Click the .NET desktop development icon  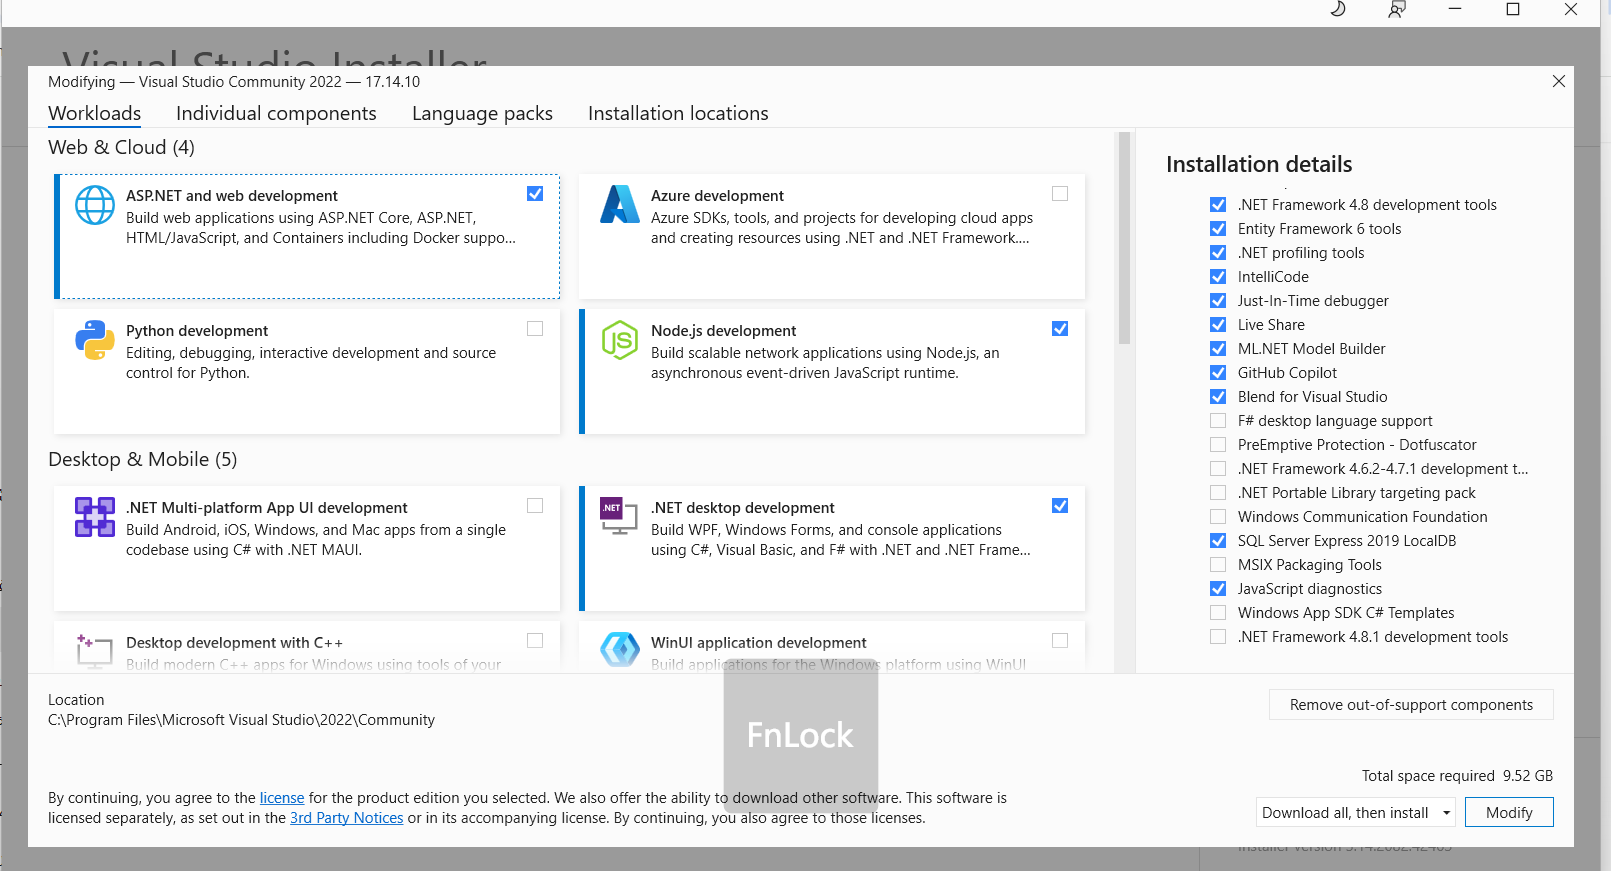point(619,515)
